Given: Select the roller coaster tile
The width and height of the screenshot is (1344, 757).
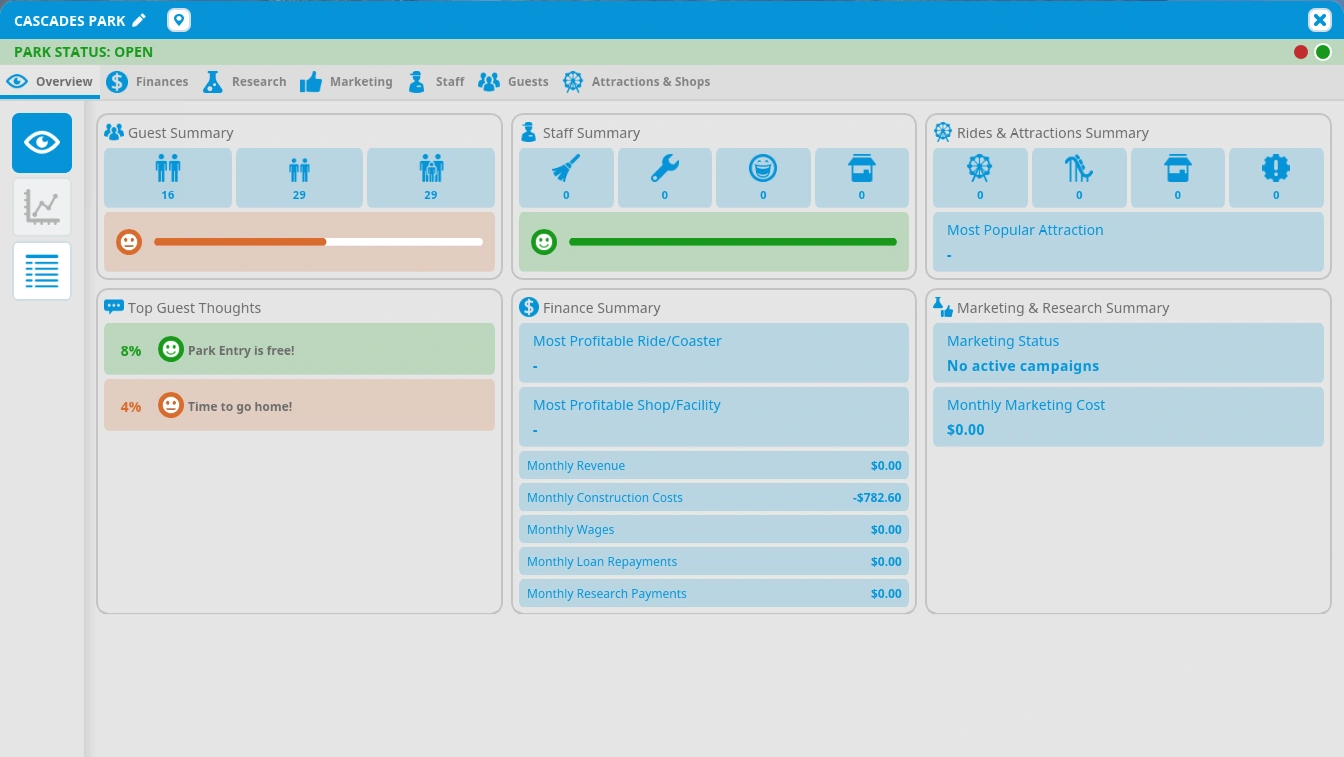Looking at the screenshot, I should pyautogui.click(x=1079, y=178).
